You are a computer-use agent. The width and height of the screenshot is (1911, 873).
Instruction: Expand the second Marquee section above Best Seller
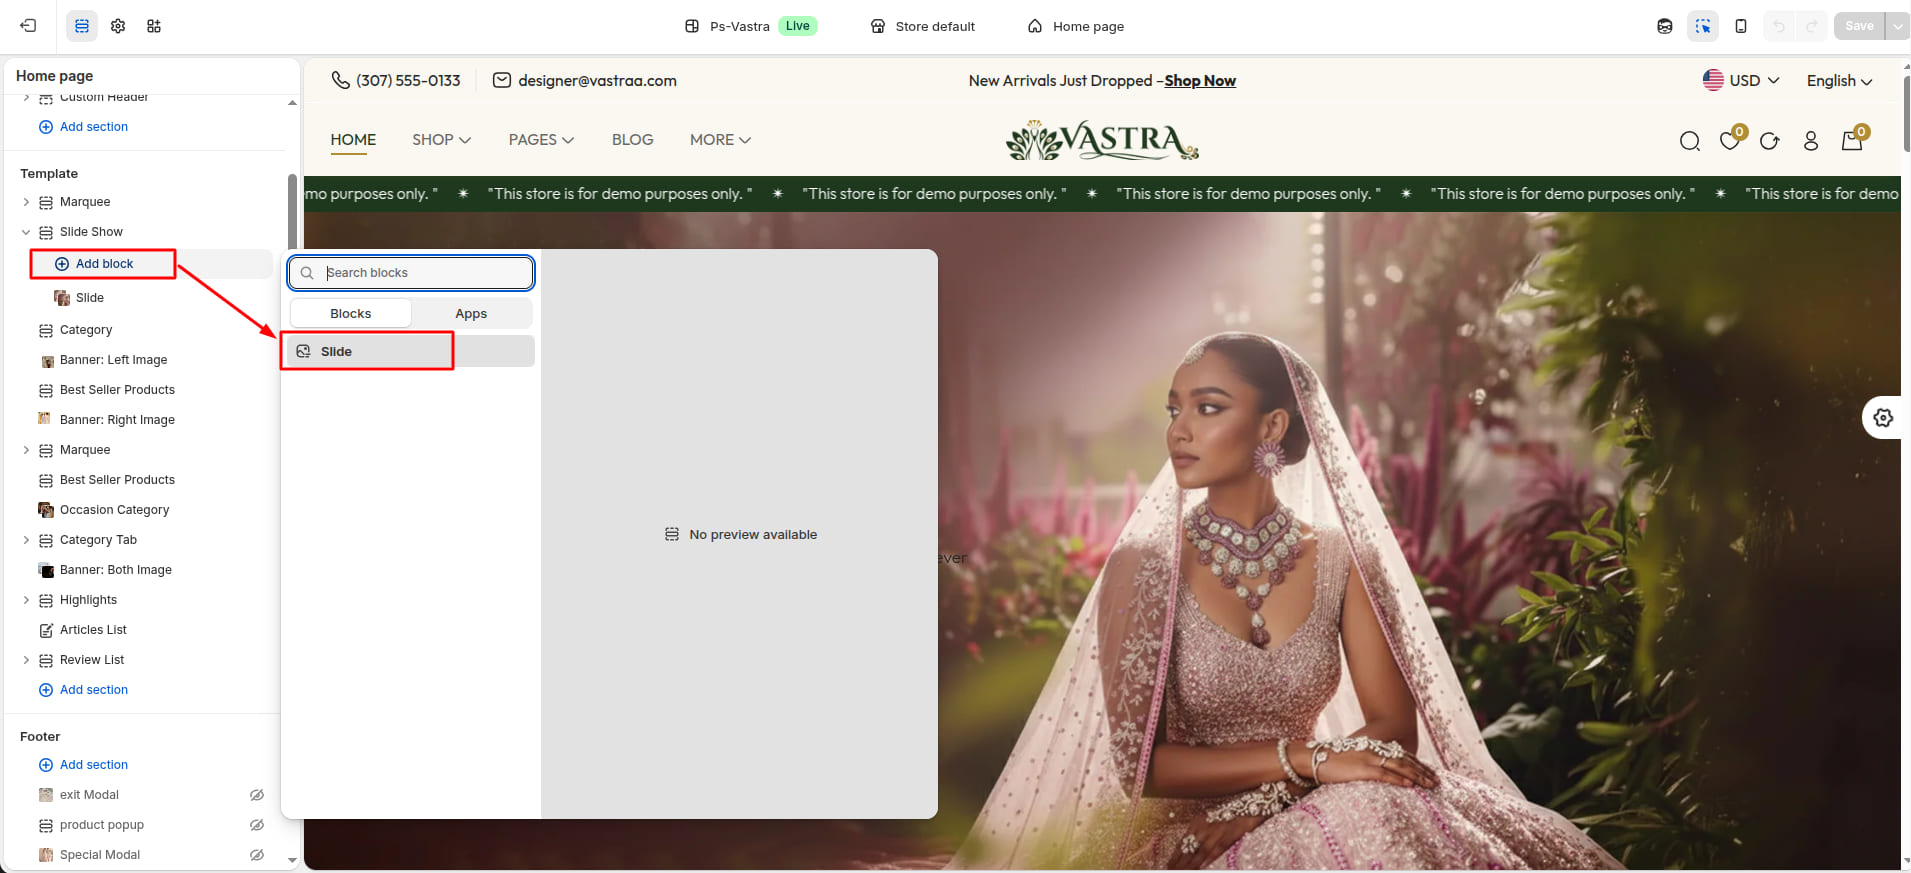(26, 450)
